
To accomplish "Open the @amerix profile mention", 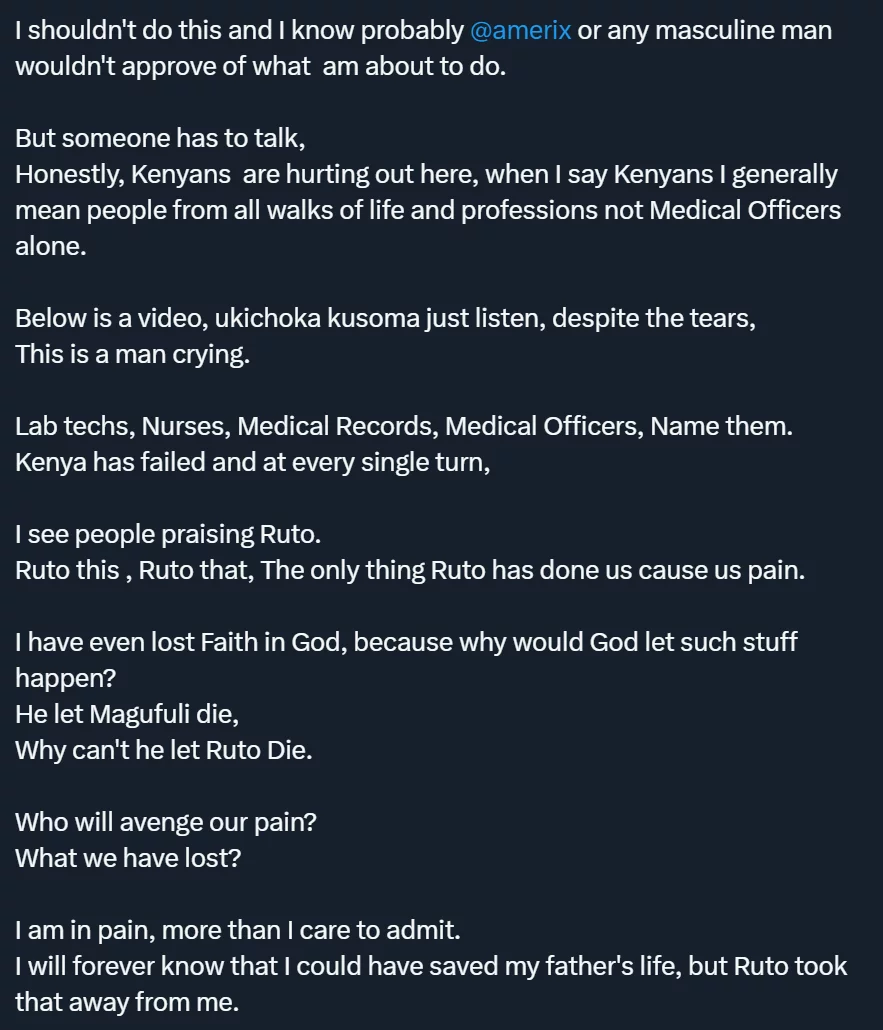I will (520, 31).
